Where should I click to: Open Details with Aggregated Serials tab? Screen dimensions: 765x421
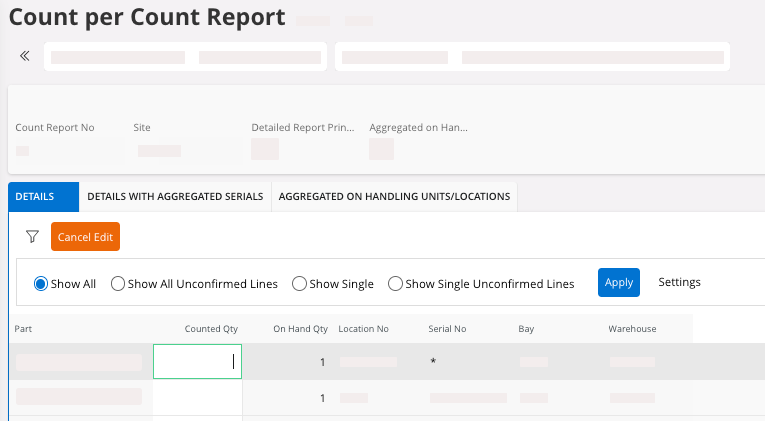point(175,197)
